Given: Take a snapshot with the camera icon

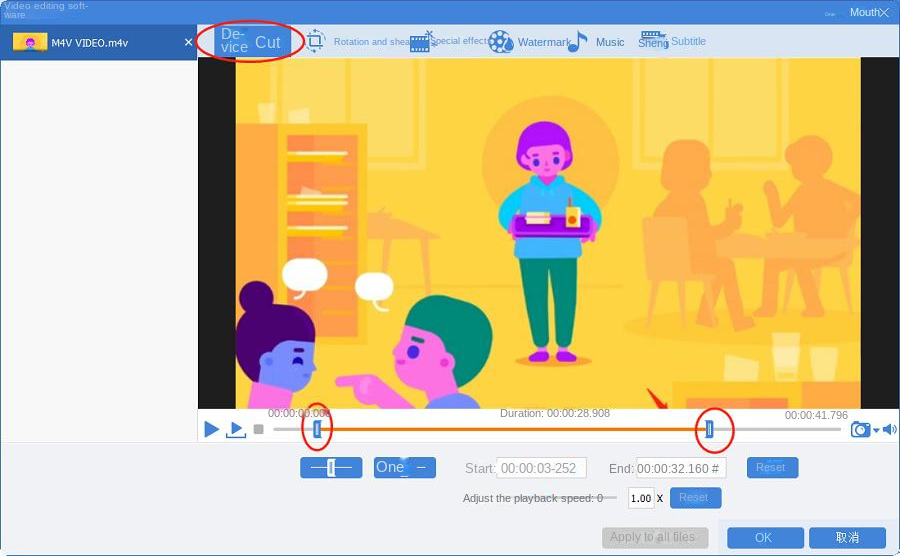Looking at the screenshot, I should [x=859, y=429].
